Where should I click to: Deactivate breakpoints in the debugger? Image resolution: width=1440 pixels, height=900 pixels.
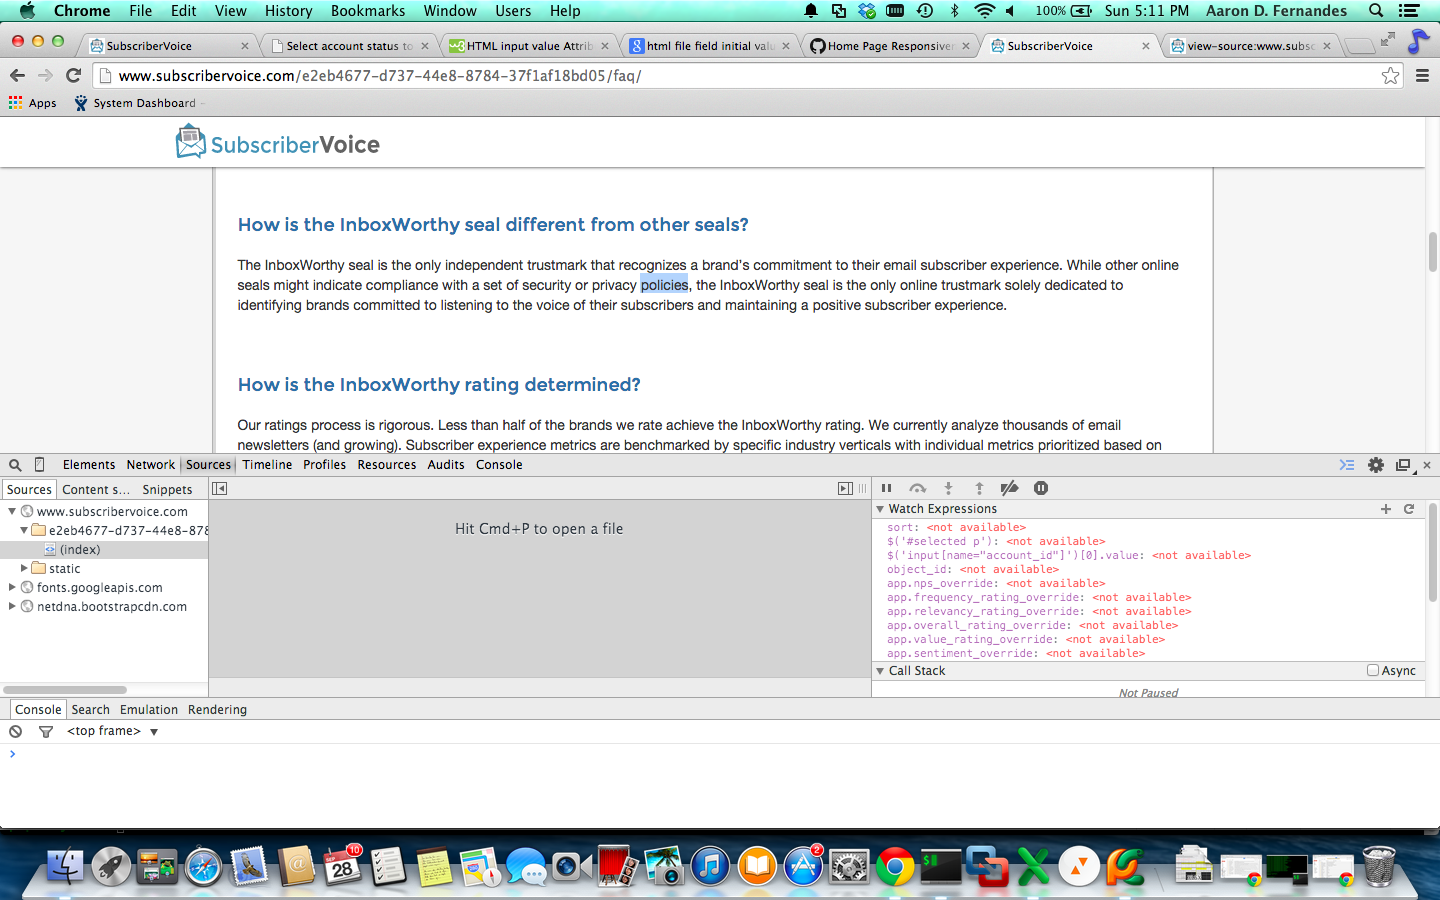tap(1009, 488)
